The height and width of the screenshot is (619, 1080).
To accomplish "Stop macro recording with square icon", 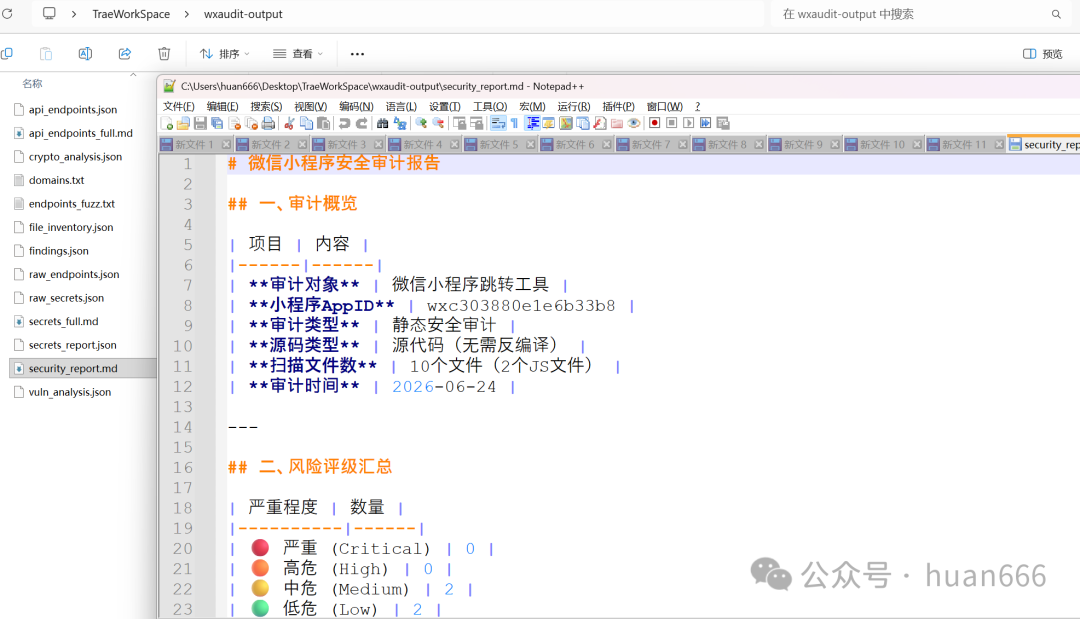I will click(x=672, y=123).
